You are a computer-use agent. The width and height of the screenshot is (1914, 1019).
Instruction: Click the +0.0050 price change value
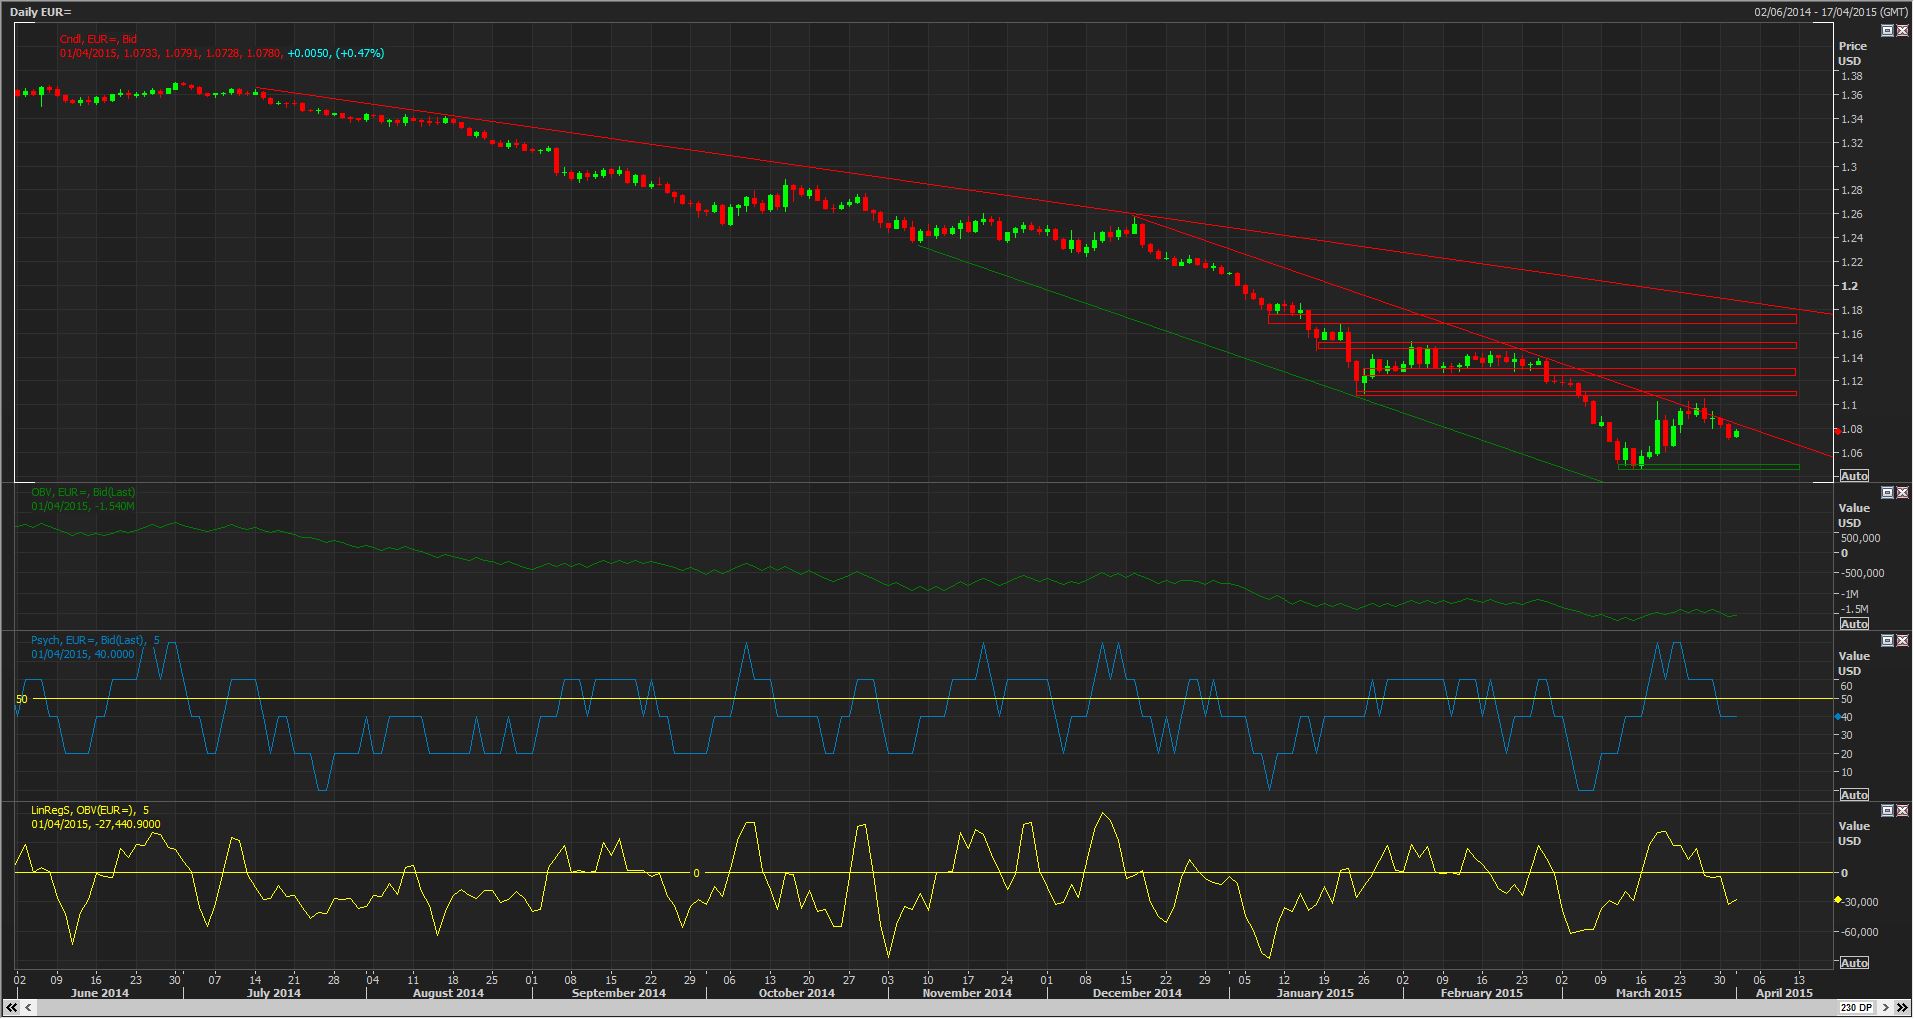tap(308, 53)
